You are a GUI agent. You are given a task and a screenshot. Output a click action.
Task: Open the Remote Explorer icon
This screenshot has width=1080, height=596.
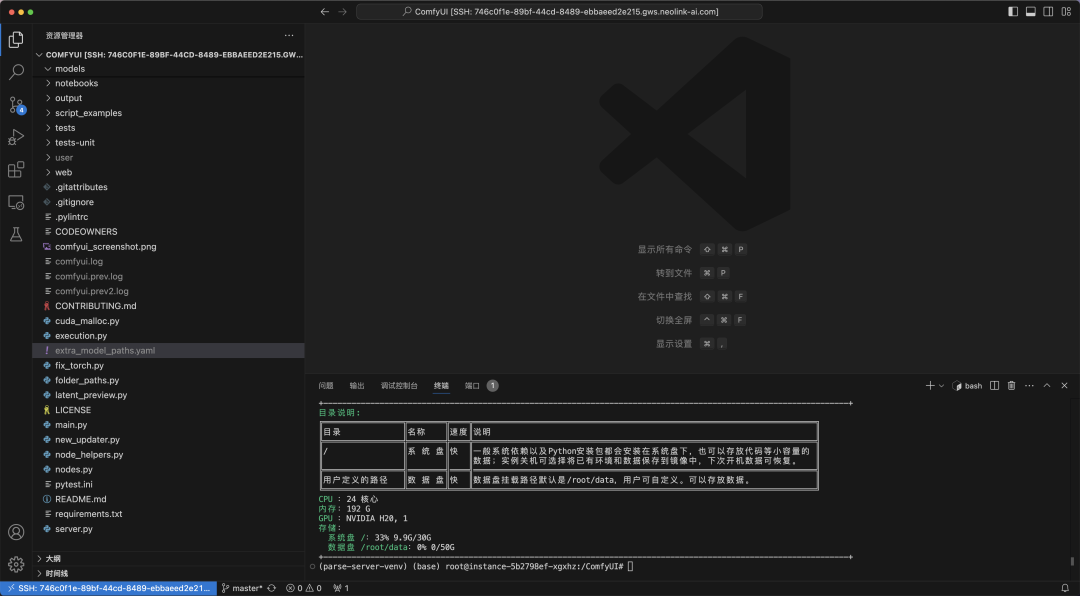tap(16, 202)
